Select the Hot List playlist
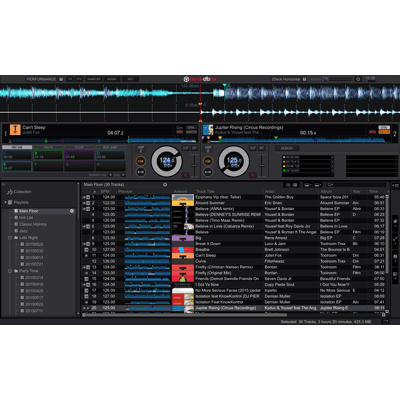400x400 pixels. click(26, 218)
